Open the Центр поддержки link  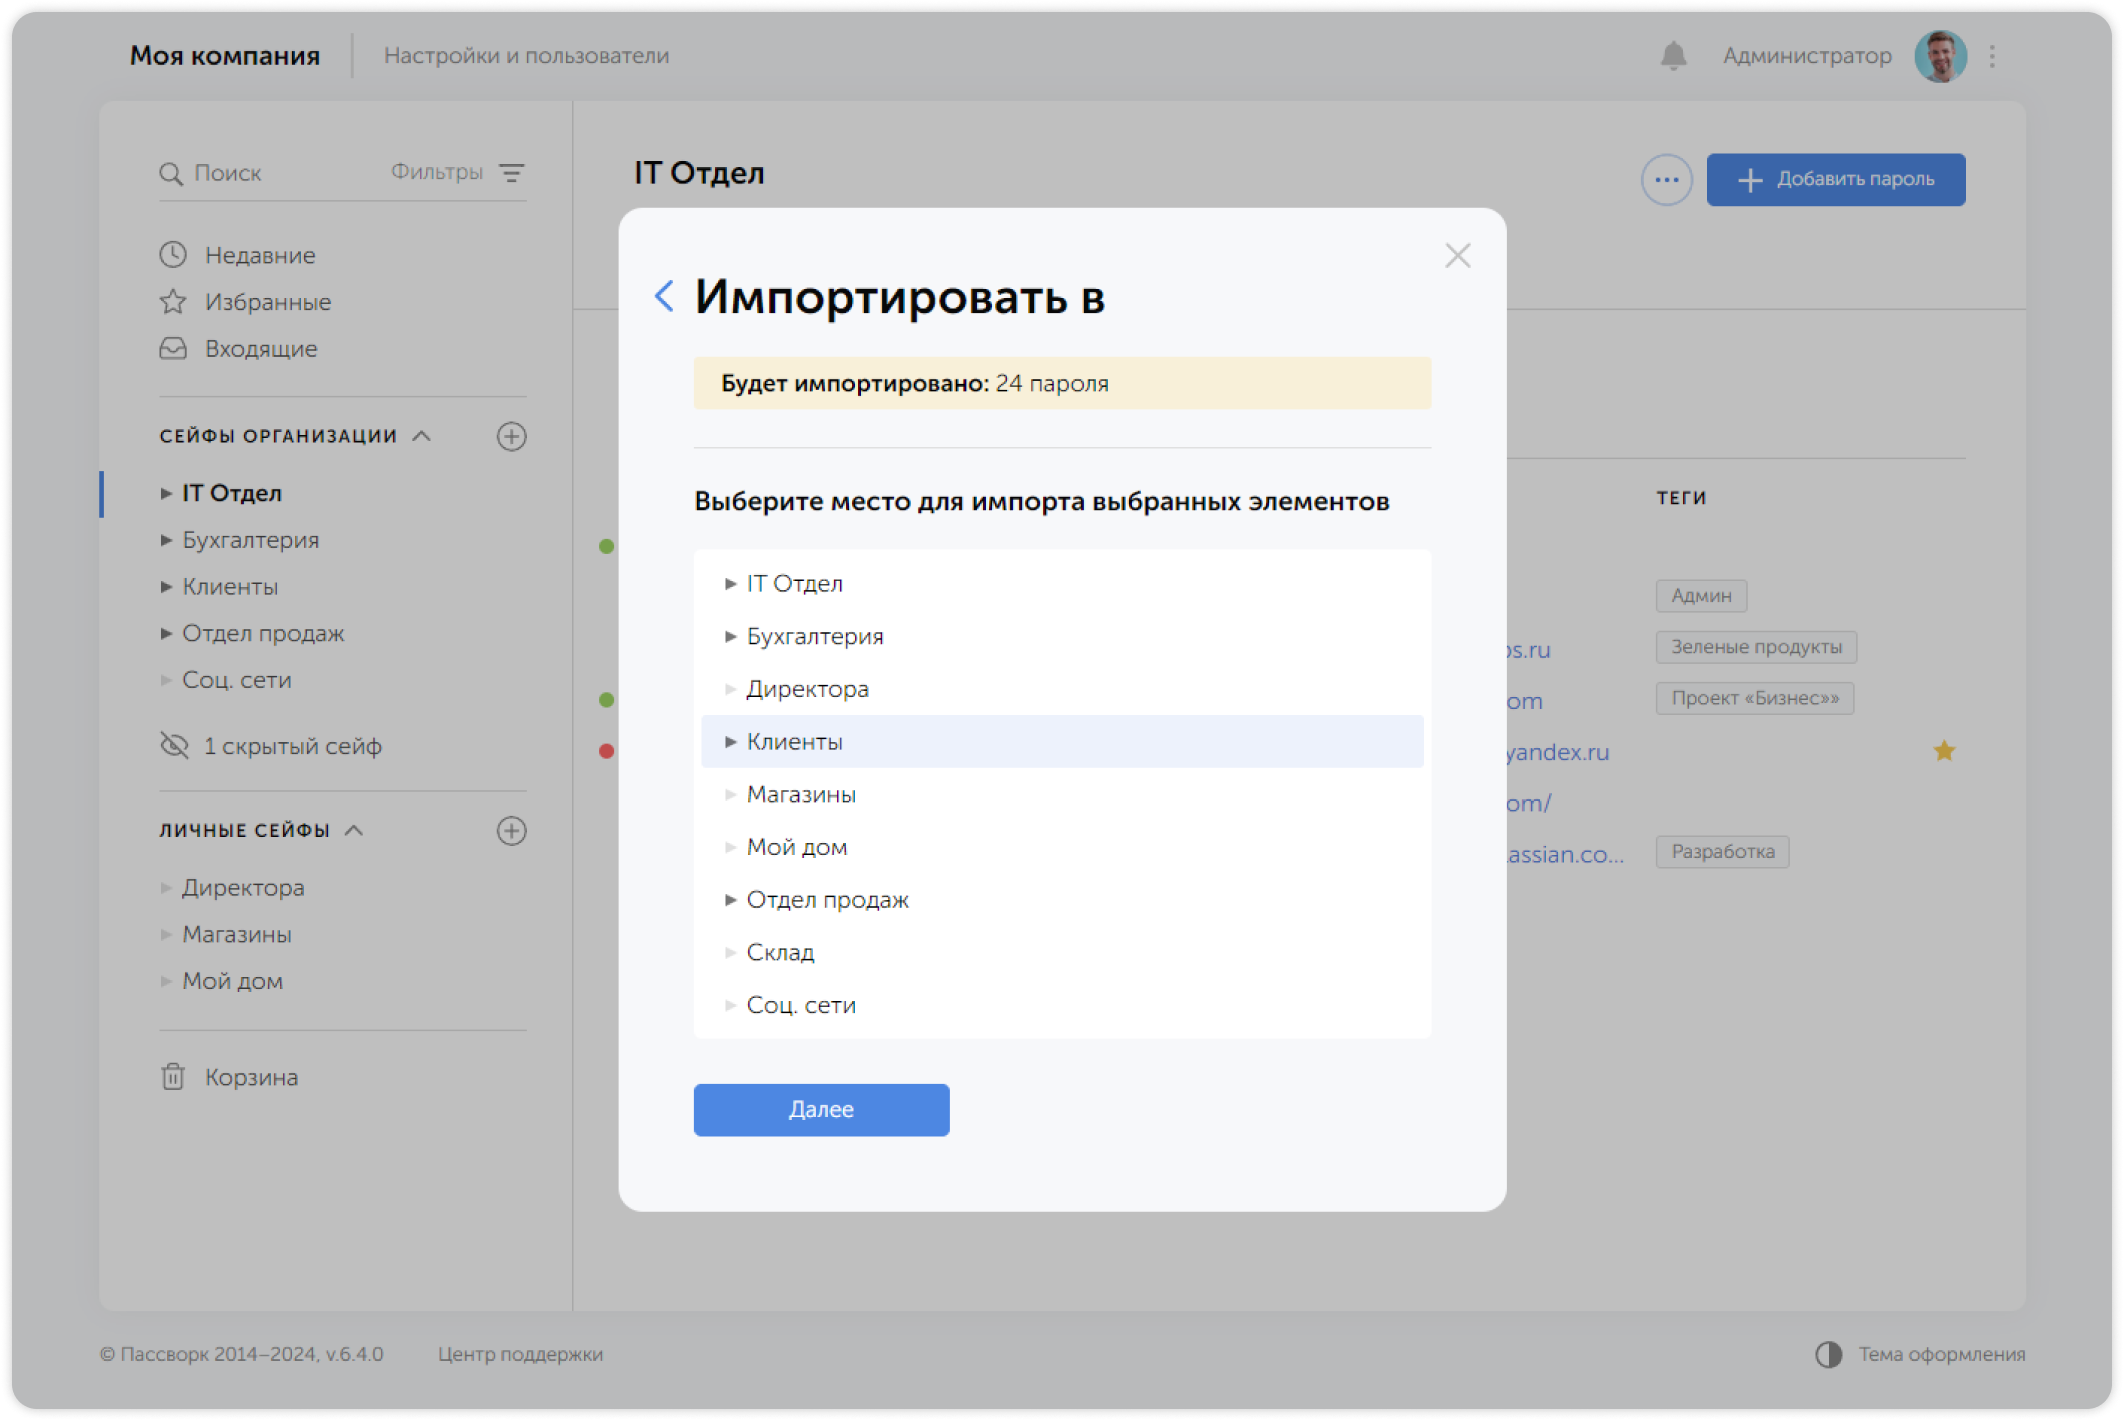coord(521,1354)
